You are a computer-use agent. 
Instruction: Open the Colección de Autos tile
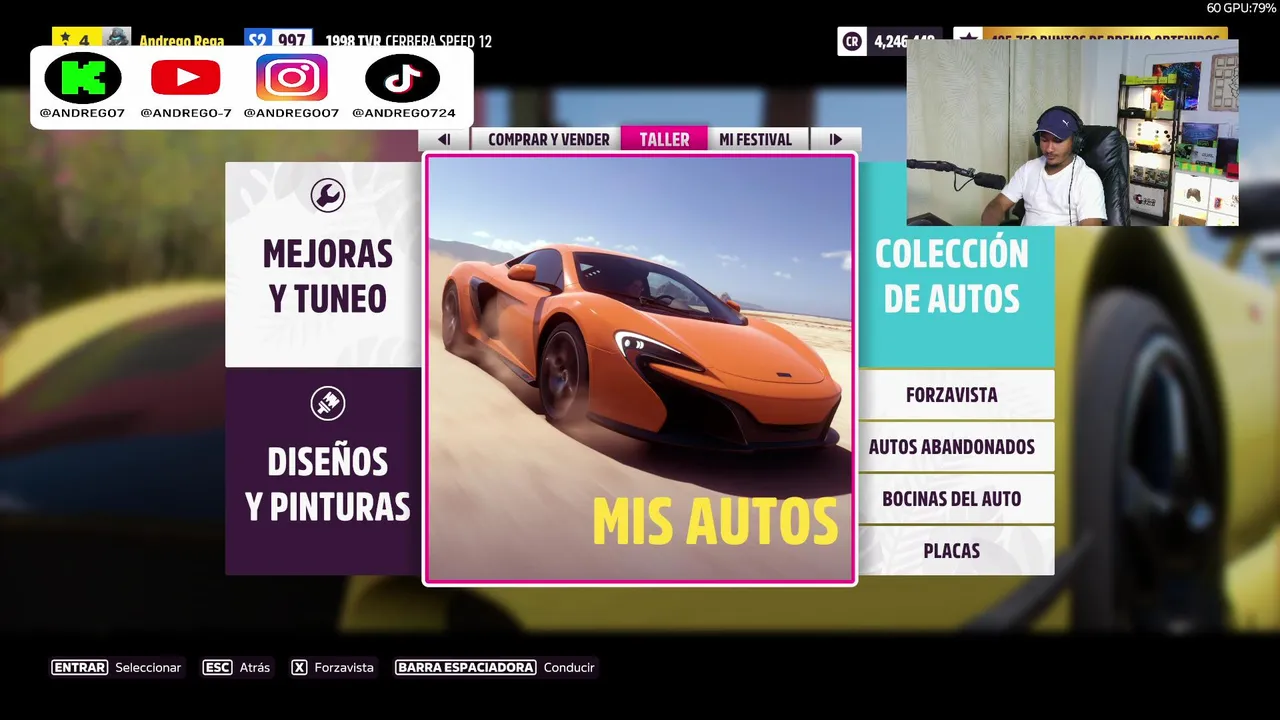956,264
